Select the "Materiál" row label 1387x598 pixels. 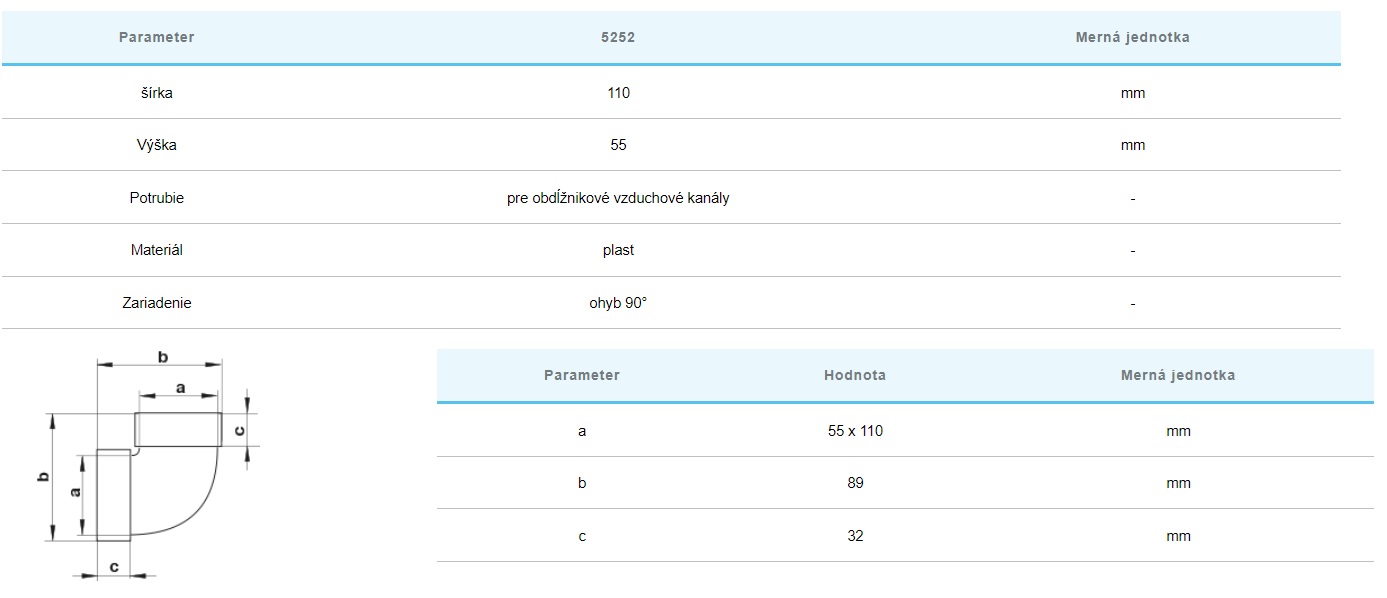click(157, 250)
